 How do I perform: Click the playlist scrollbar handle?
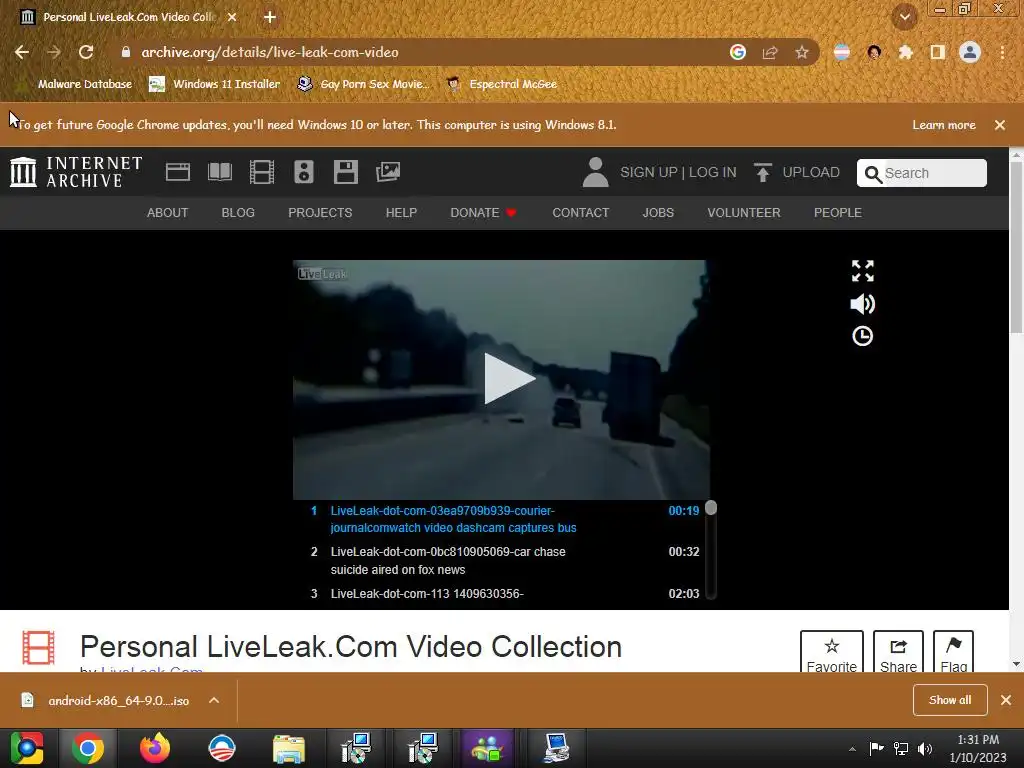(711, 508)
